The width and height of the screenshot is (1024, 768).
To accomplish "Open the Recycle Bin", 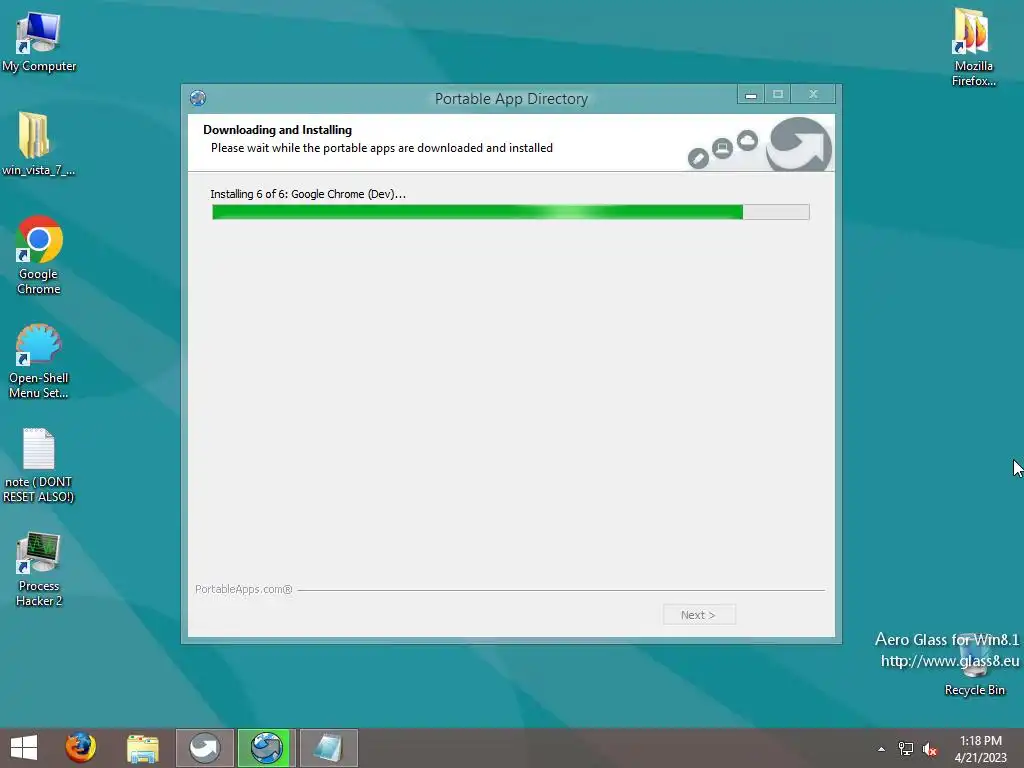I will pos(974,666).
